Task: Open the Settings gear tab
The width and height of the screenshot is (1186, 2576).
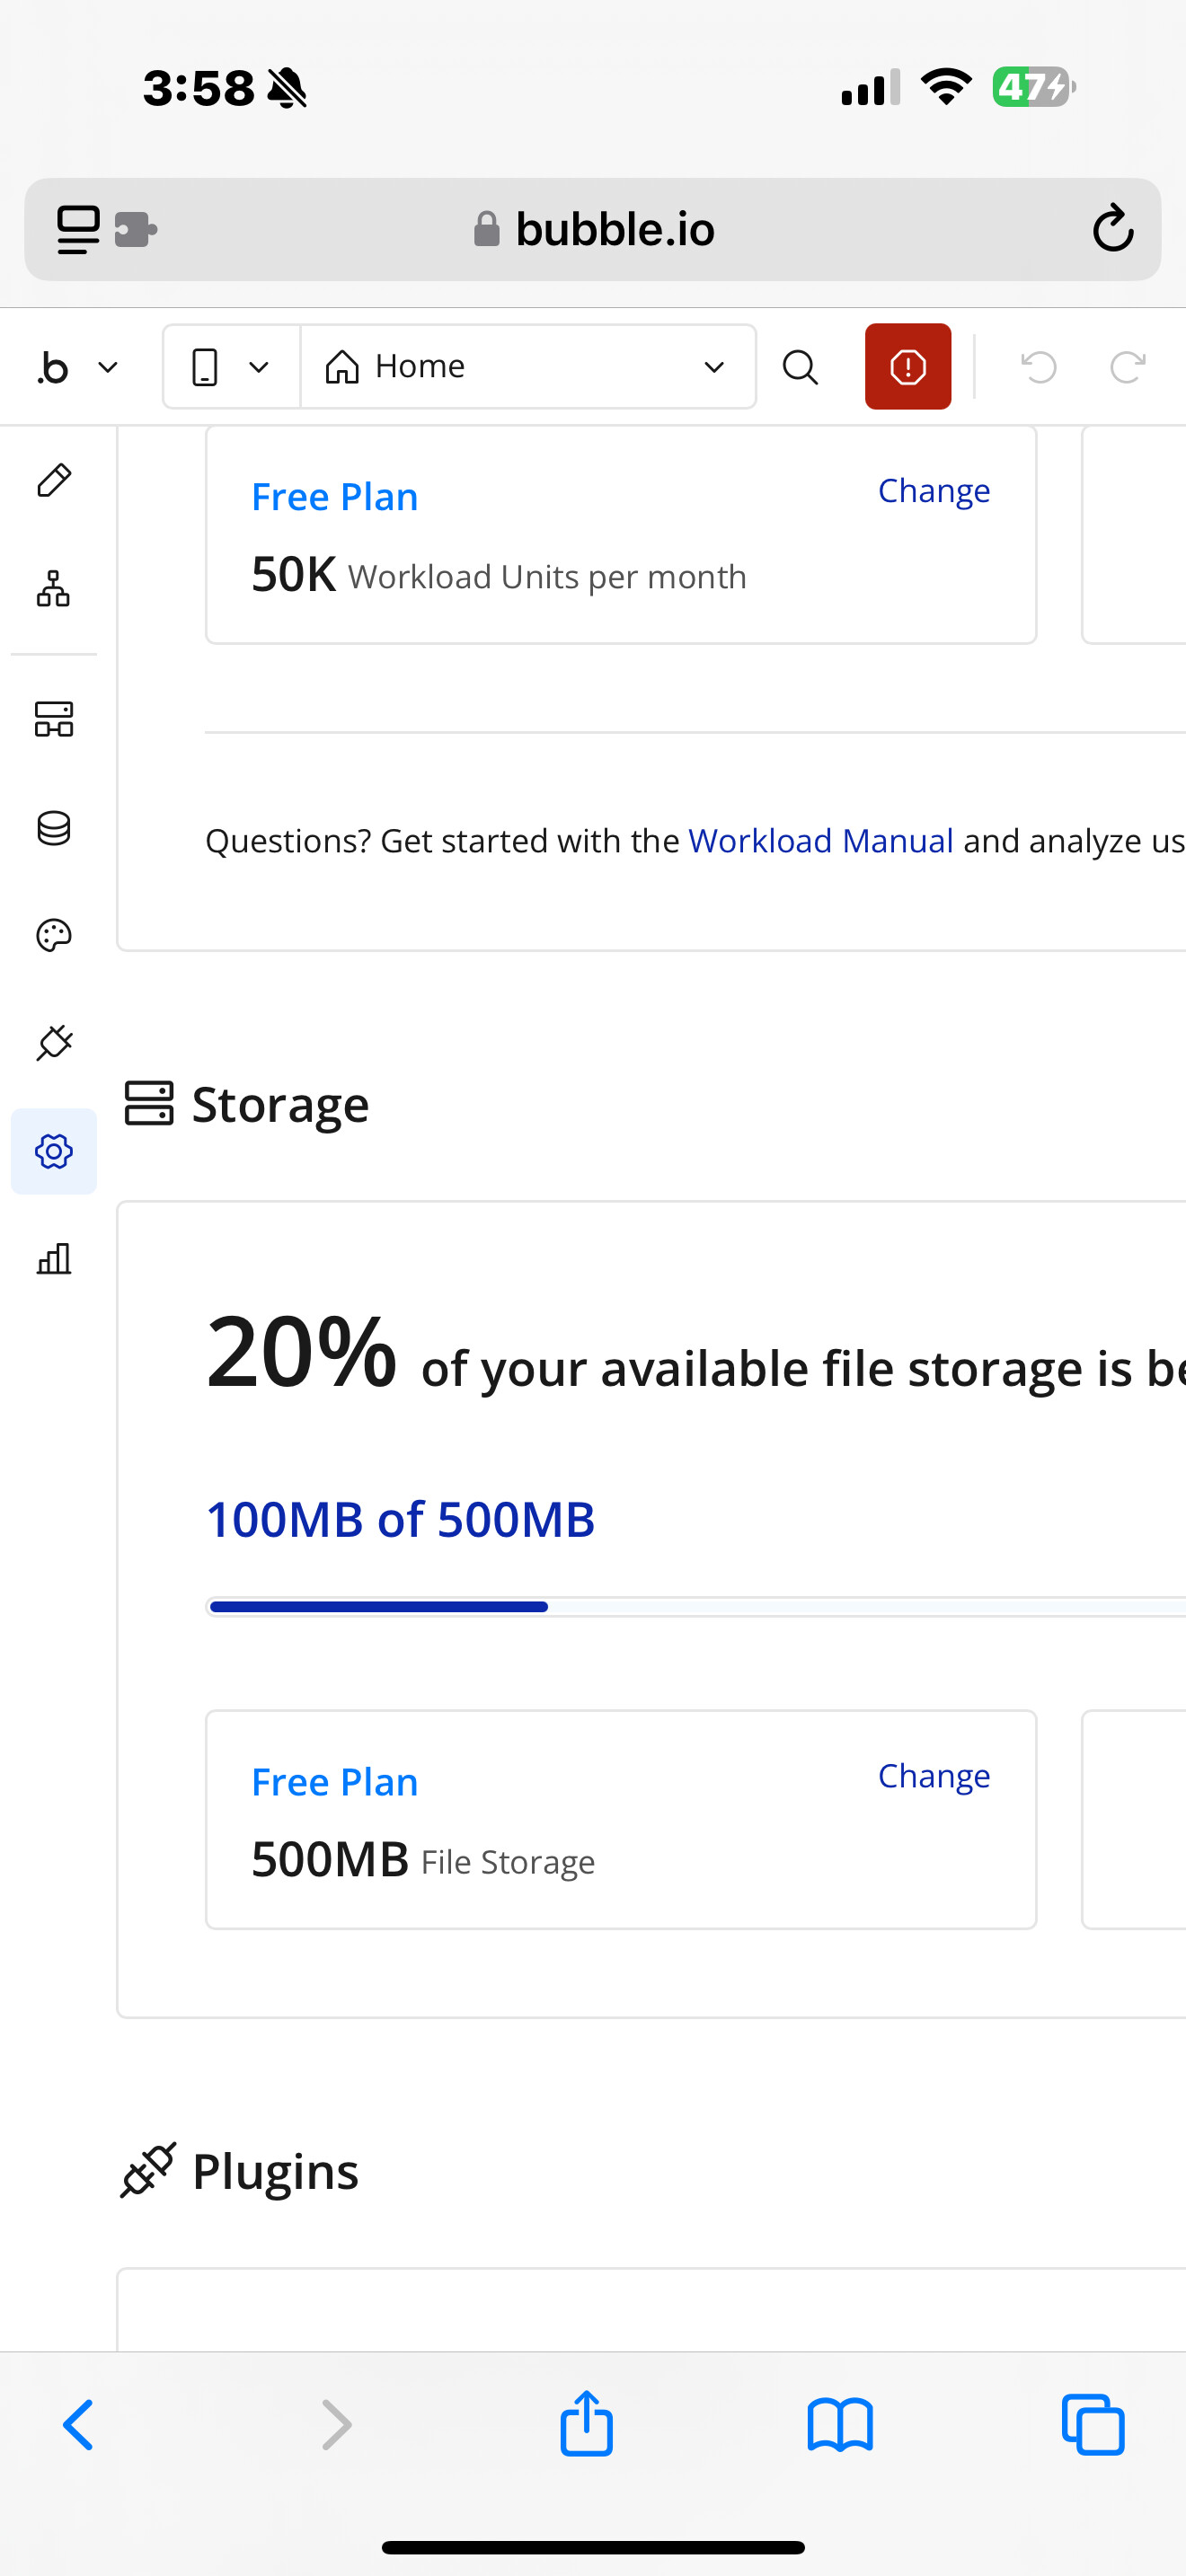Action: coord(54,1151)
